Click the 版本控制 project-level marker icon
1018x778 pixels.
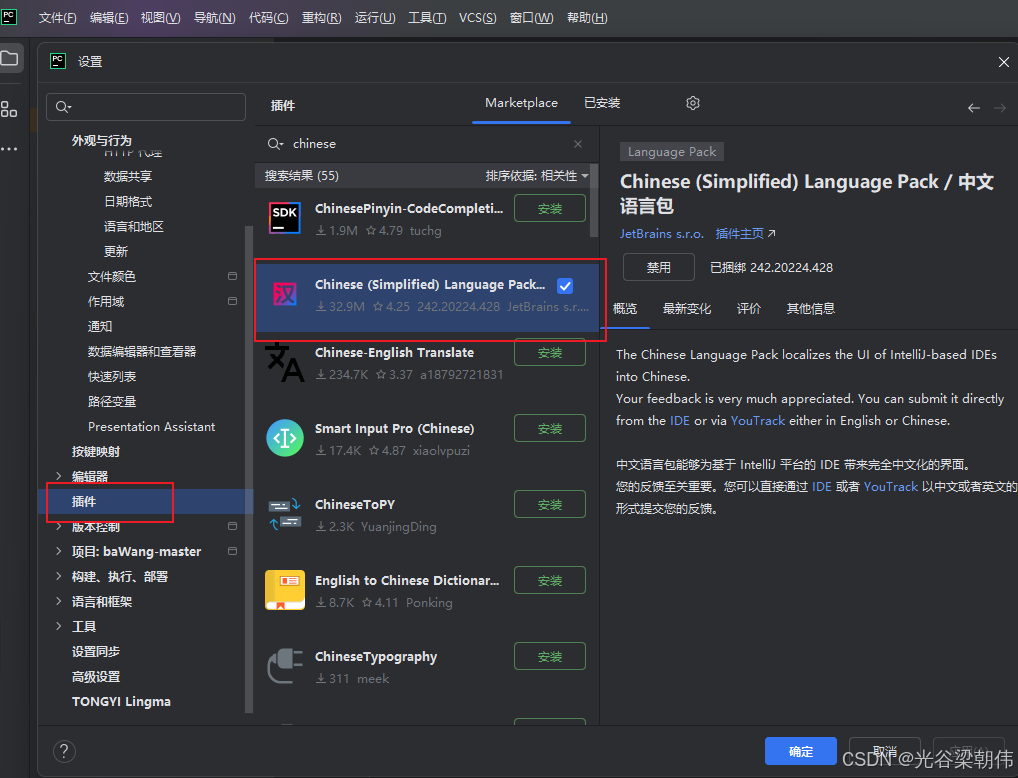232,526
